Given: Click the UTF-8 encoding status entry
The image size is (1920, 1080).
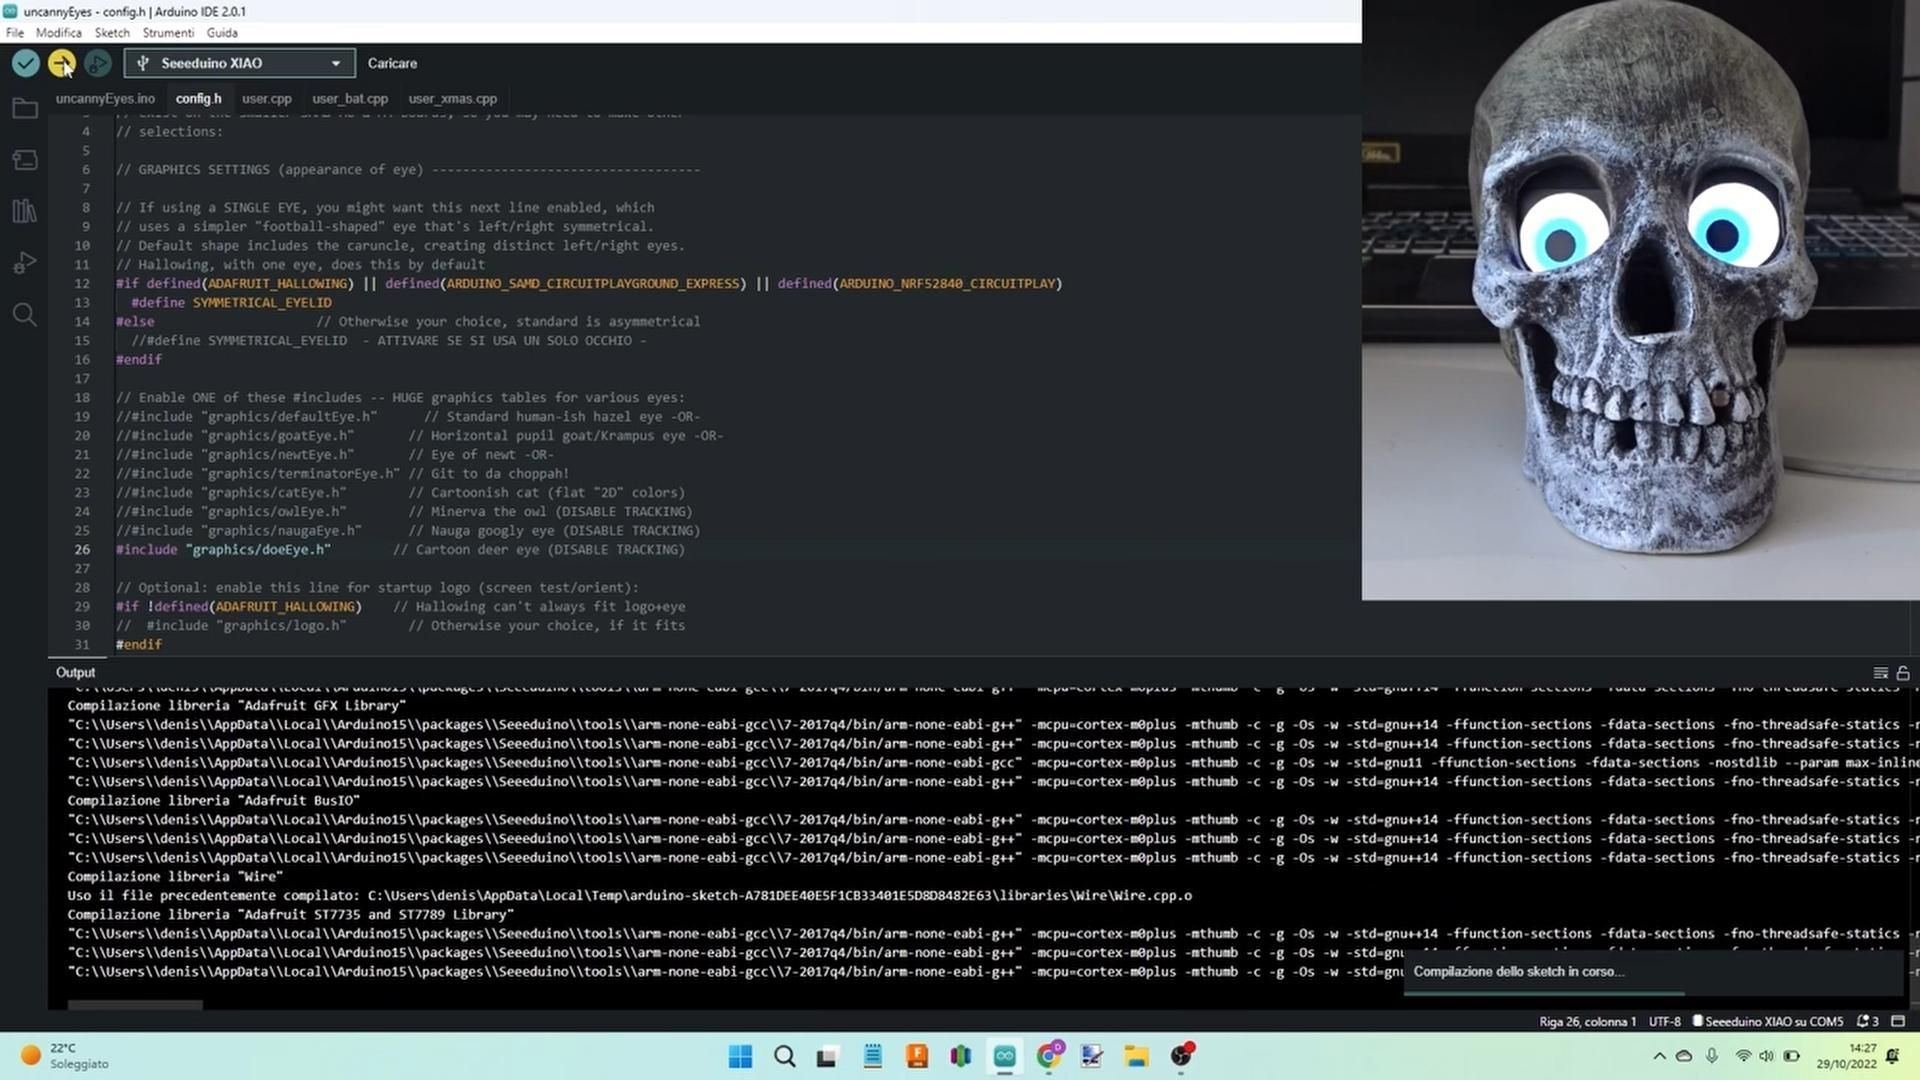Looking at the screenshot, I should coord(1664,1021).
